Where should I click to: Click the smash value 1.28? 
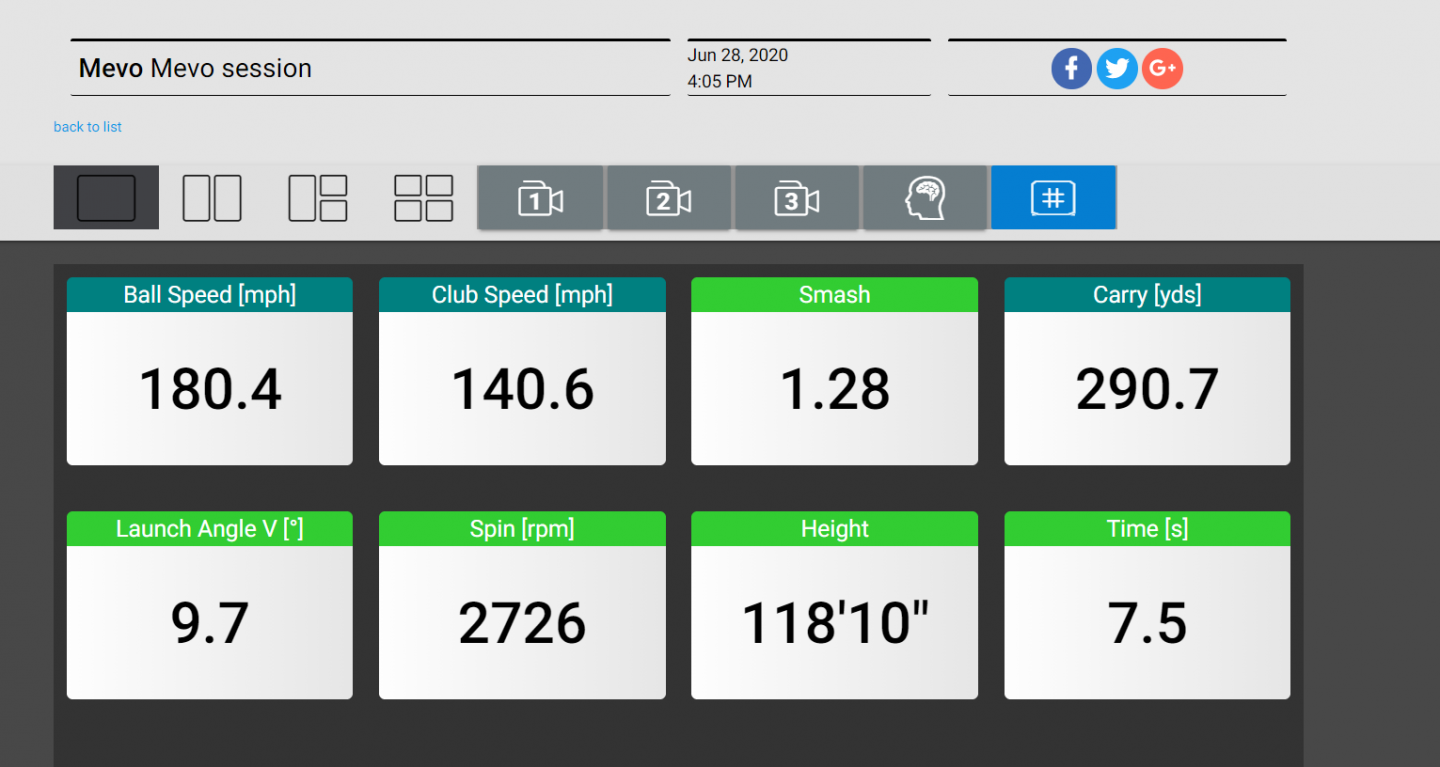(x=834, y=389)
